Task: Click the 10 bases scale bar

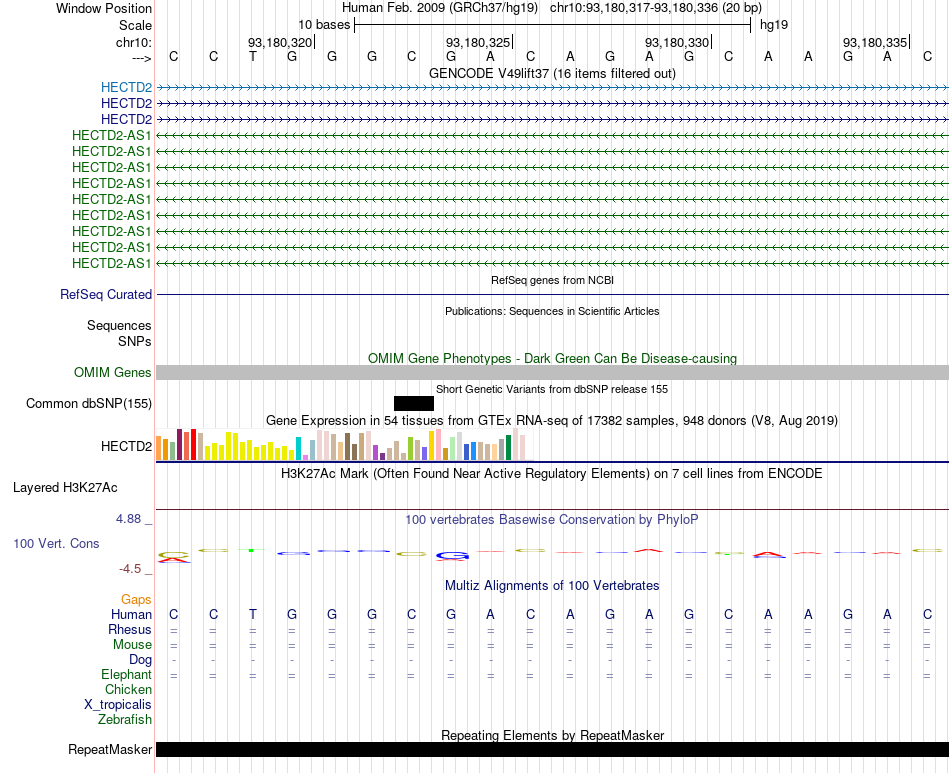Action: point(553,25)
